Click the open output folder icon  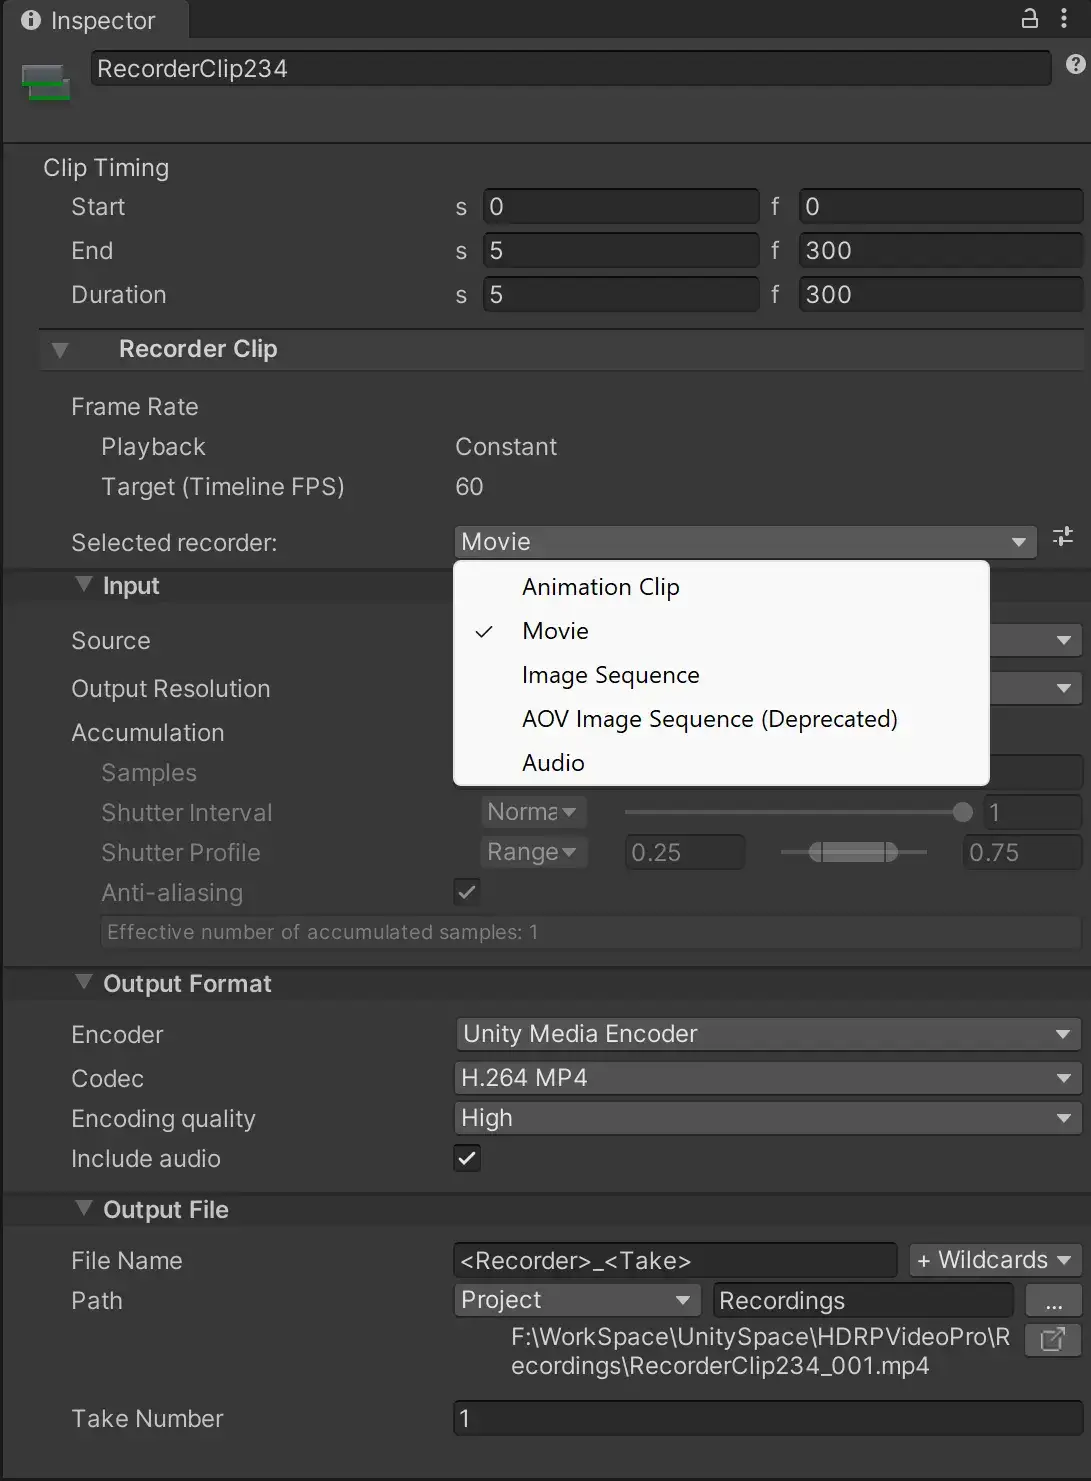tap(1053, 1339)
